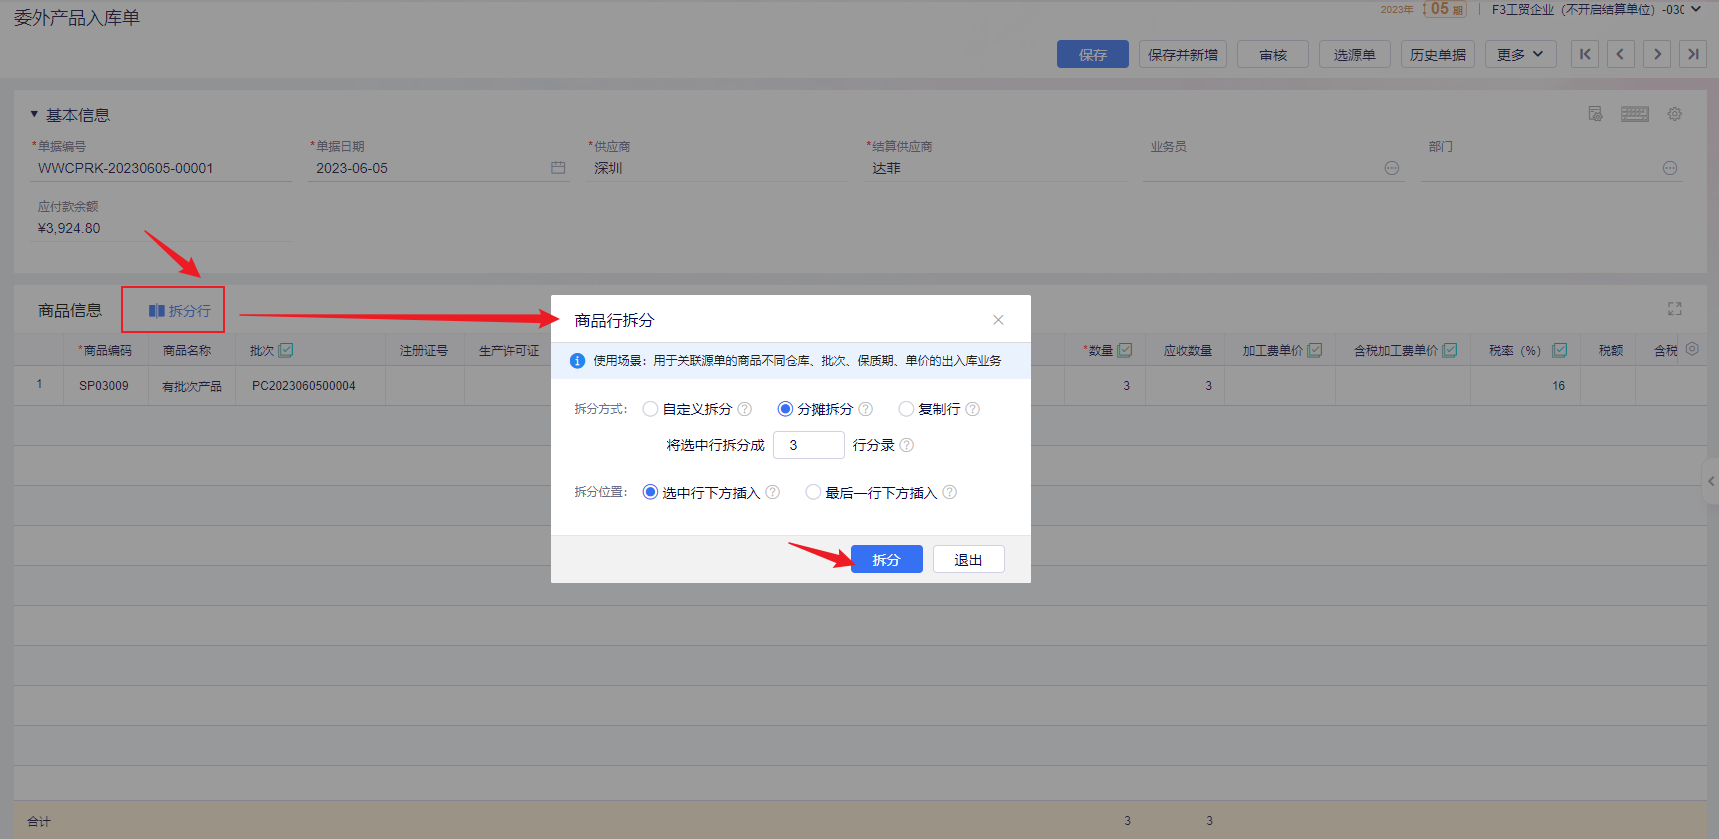
Task: Toggle the batch-fill checkbox on 批次 column
Action: pos(286,350)
